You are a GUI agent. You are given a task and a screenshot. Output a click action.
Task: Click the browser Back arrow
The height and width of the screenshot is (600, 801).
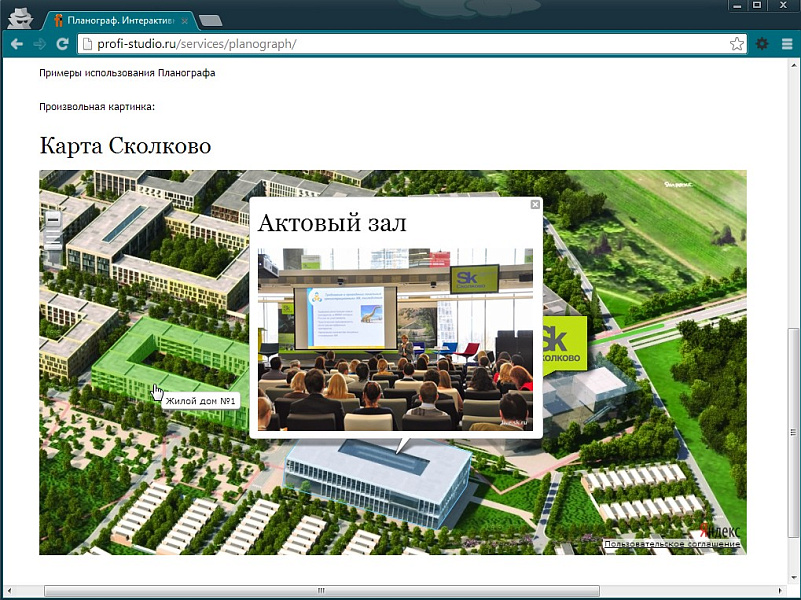tap(16, 44)
